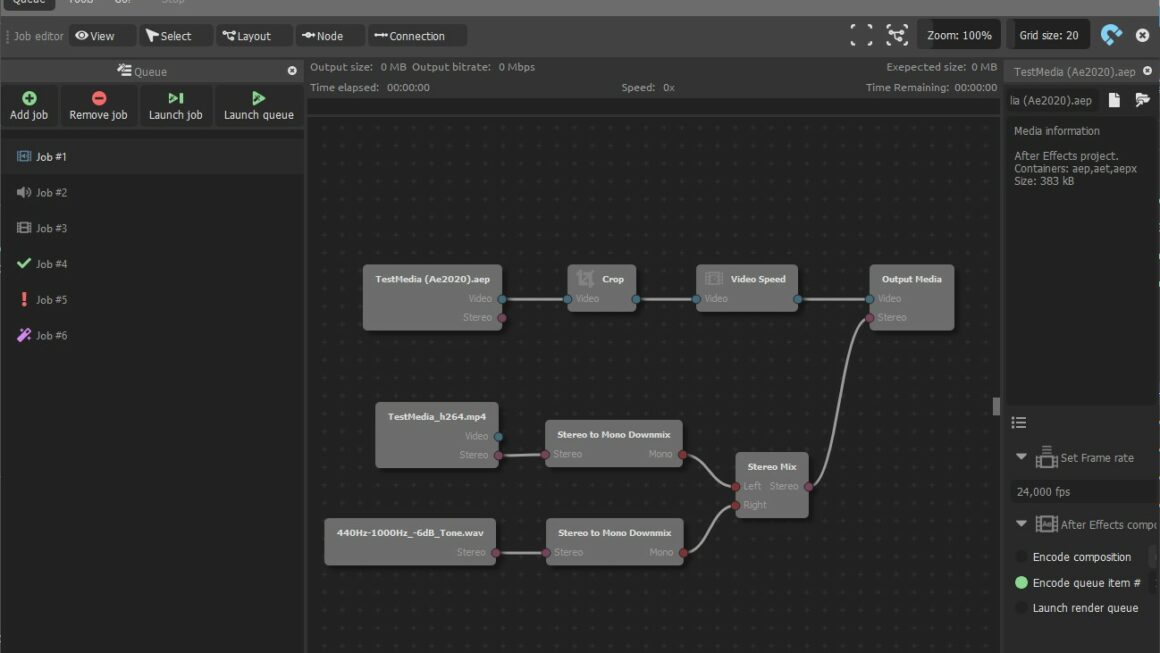Viewport: 1160px width, 653px height.
Task: Select Job #5 in the queue list
Action: point(51,300)
